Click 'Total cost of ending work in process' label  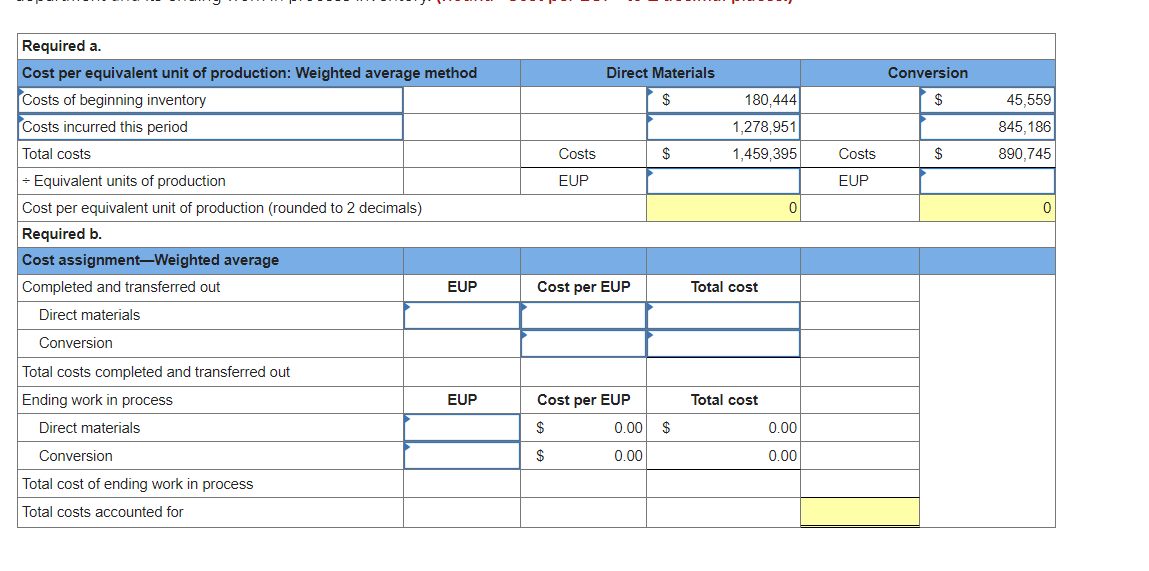[x=138, y=484]
